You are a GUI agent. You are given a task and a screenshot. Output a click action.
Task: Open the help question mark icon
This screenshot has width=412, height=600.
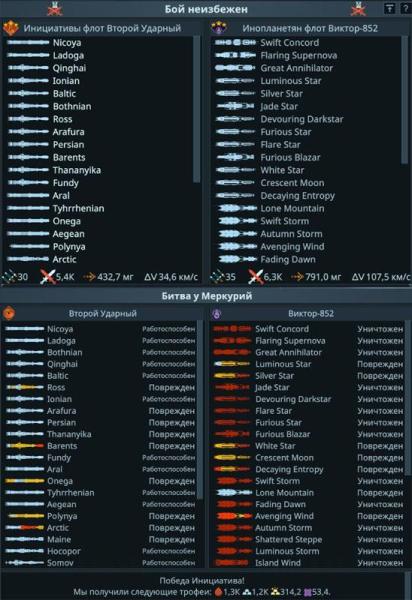[406, 8]
